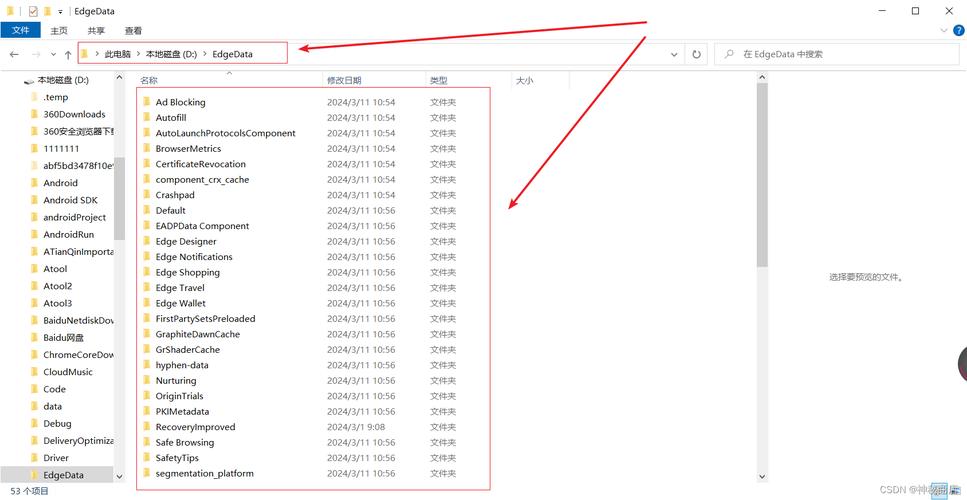Image resolution: width=967 pixels, height=500 pixels.
Task: Select the GraphiteDawnCache folder icon
Action: coord(146,334)
